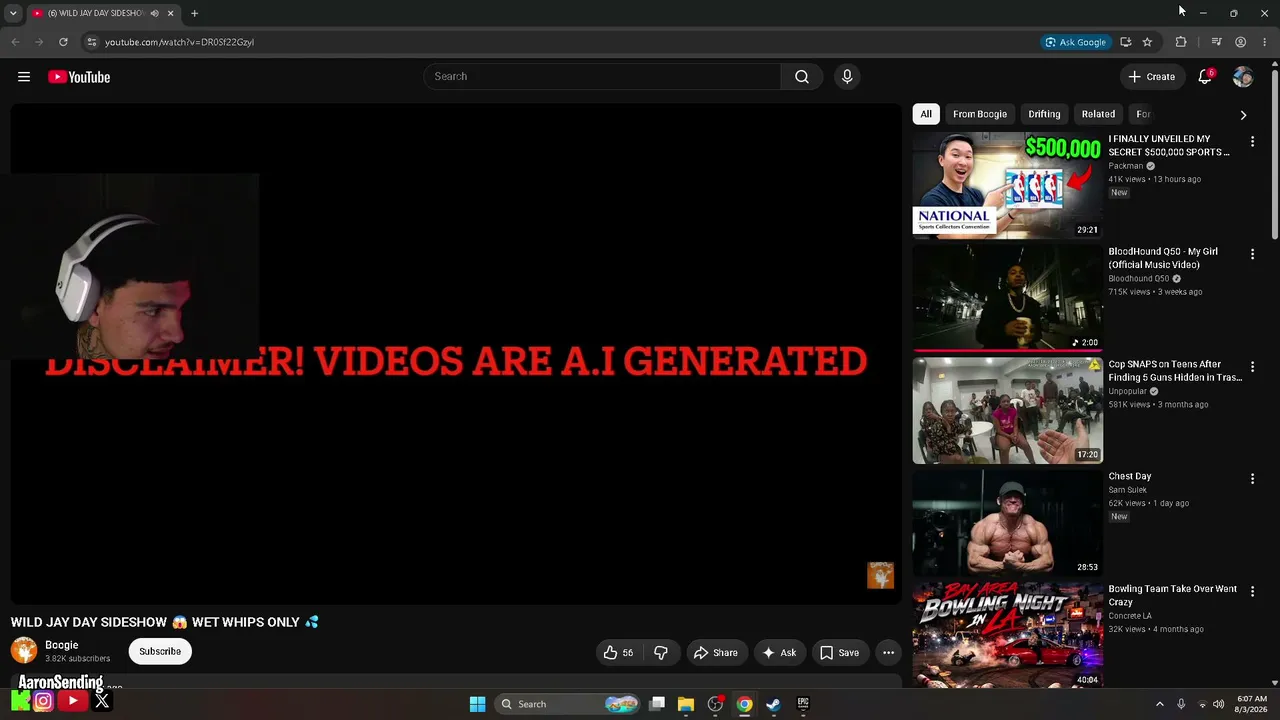Open the account avatar menu
Image resolution: width=1280 pixels, height=720 pixels.
(x=1243, y=77)
